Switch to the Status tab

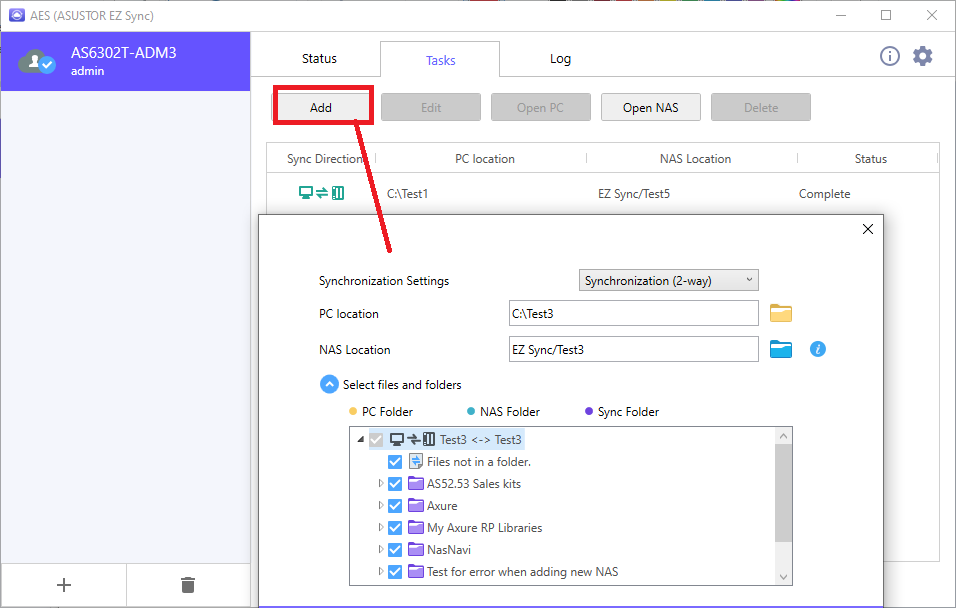(x=319, y=59)
